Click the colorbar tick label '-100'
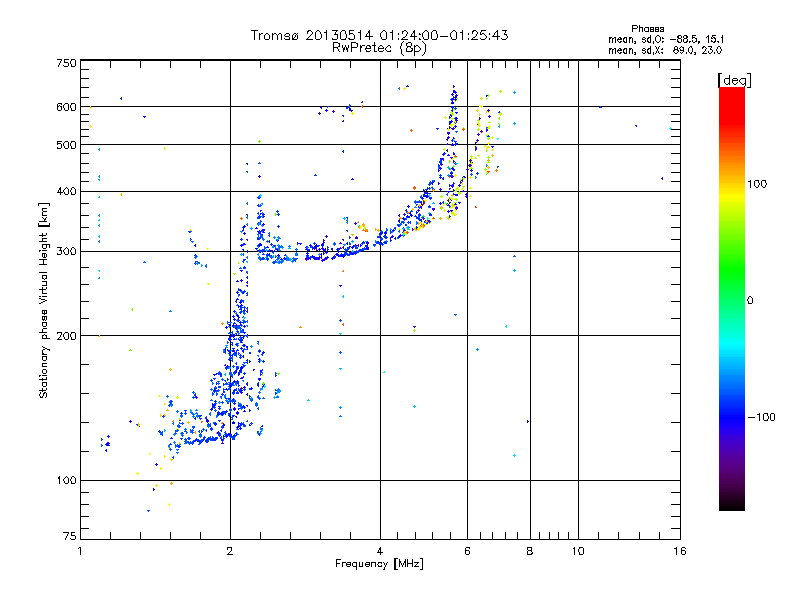This screenshot has height=600, width=800. [x=761, y=417]
